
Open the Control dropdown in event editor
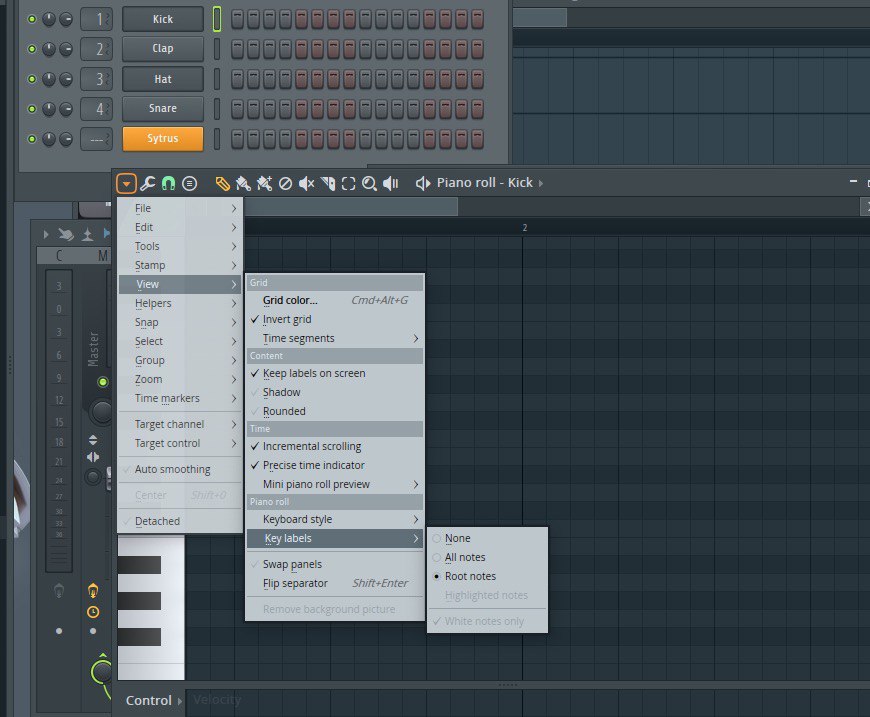154,700
